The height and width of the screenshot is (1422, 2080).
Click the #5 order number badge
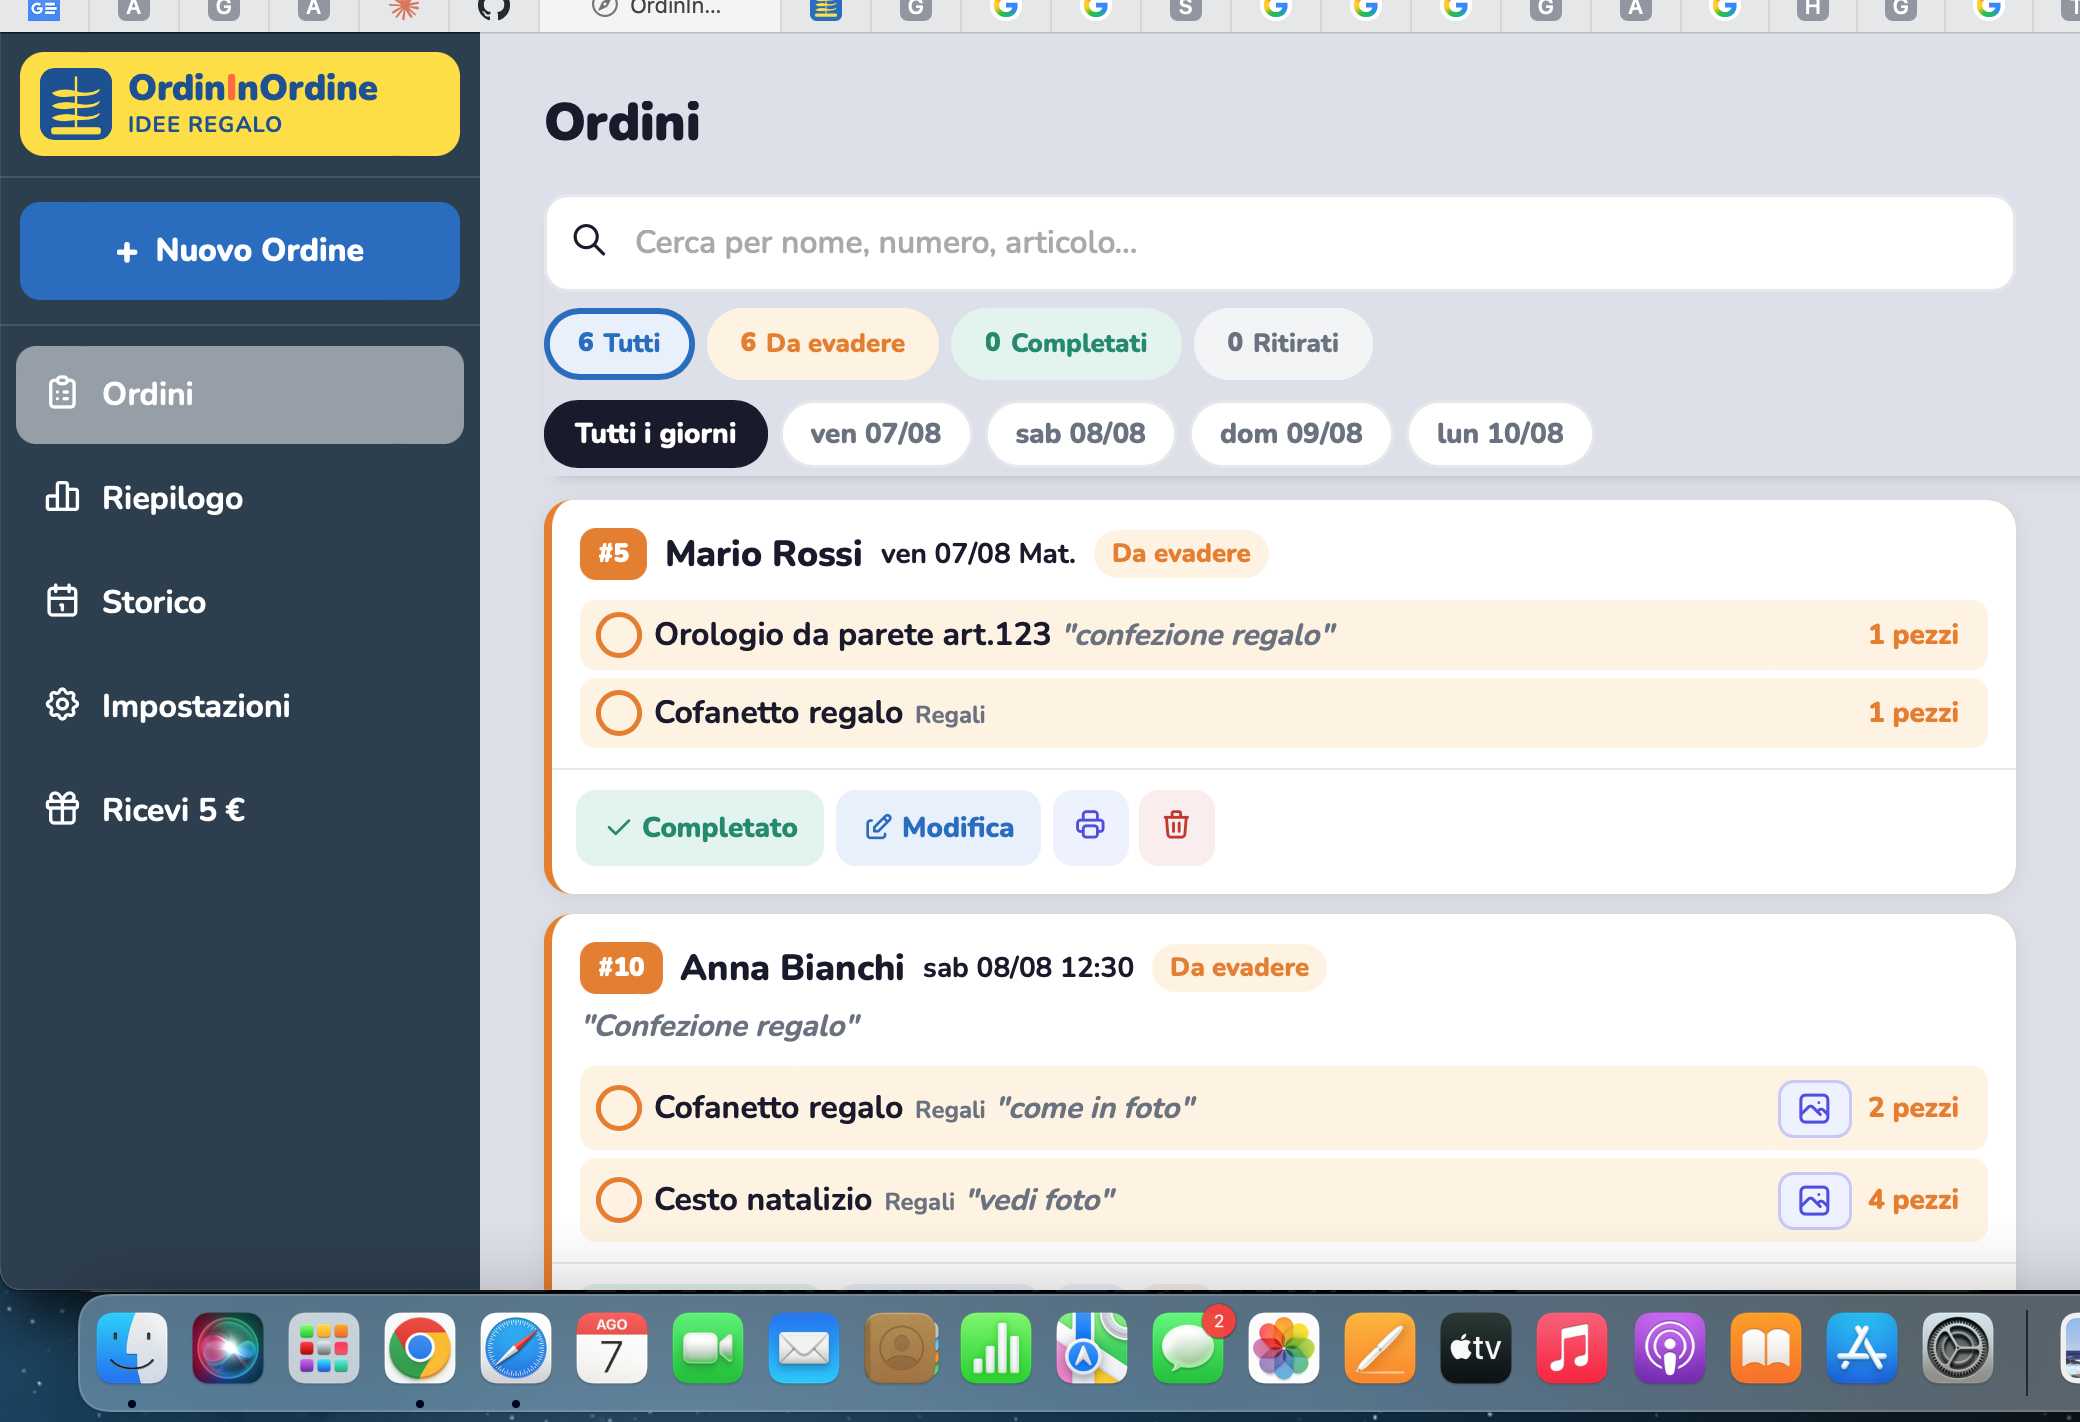tap(613, 554)
